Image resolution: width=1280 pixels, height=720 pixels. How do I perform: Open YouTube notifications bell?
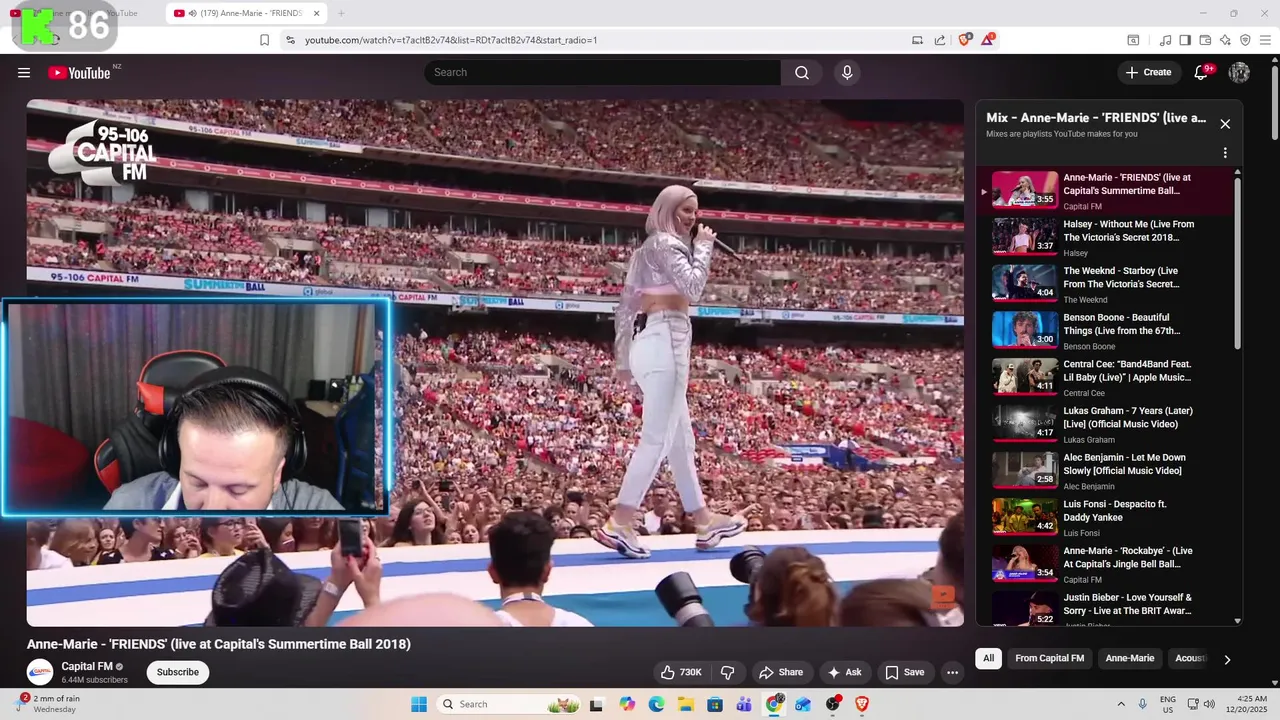pyautogui.click(x=1203, y=72)
